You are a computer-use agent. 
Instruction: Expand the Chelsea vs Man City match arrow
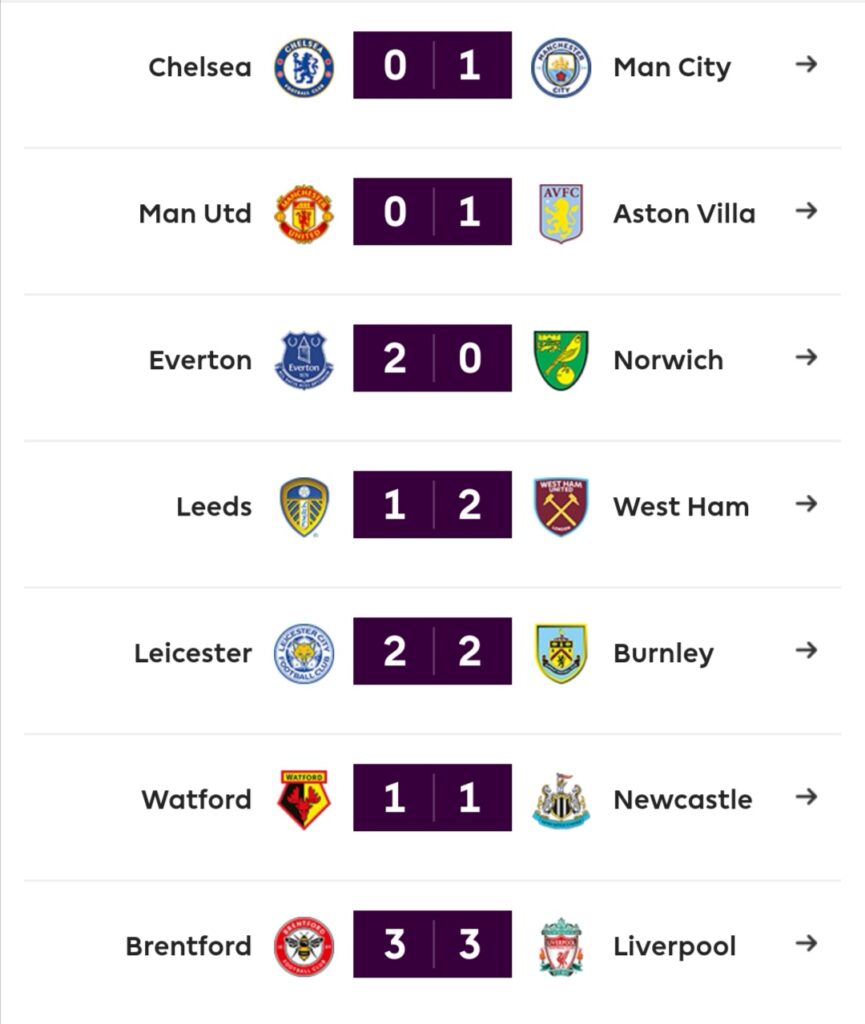pyautogui.click(x=806, y=65)
